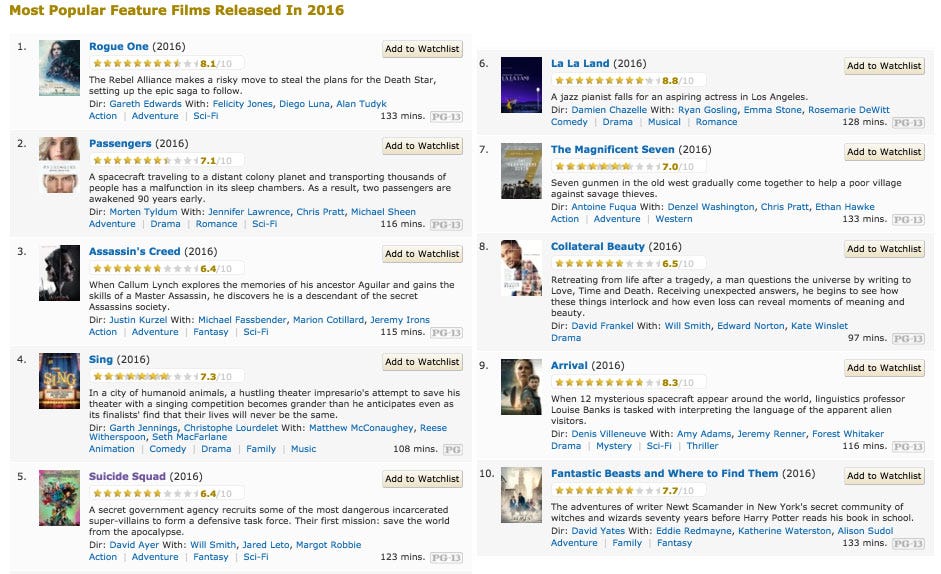Open the Collateral Beauty poster thumbnail
The image size is (941, 574).
coord(521,268)
